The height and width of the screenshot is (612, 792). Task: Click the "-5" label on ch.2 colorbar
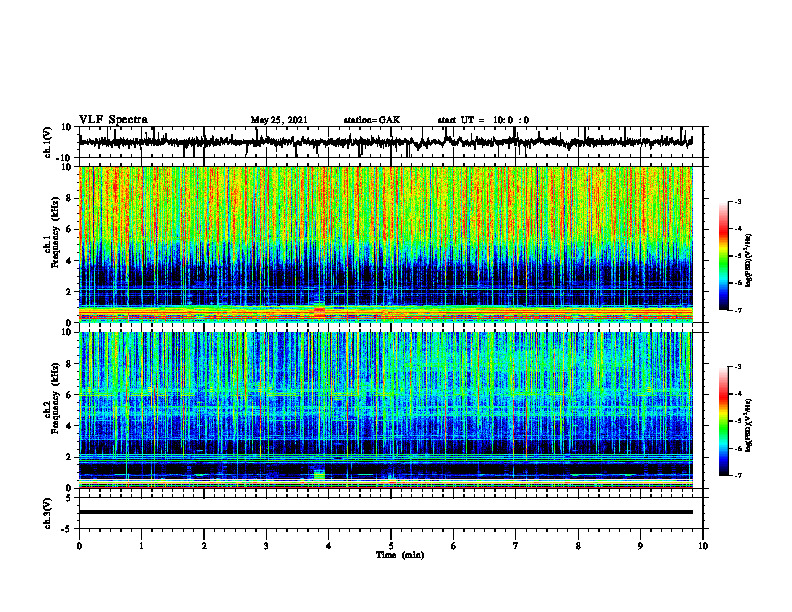pyautogui.click(x=738, y=421)
